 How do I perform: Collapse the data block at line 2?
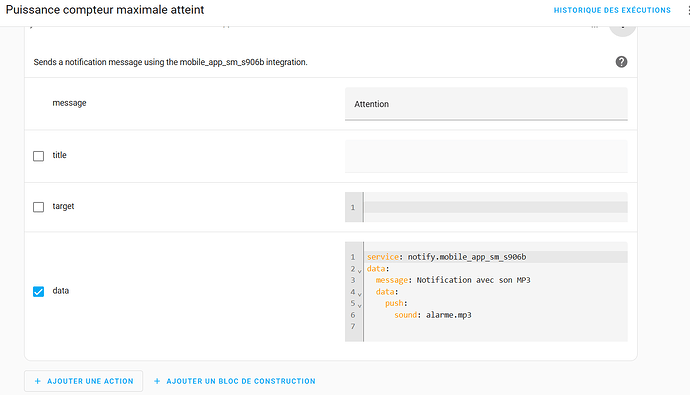[360, 271]
